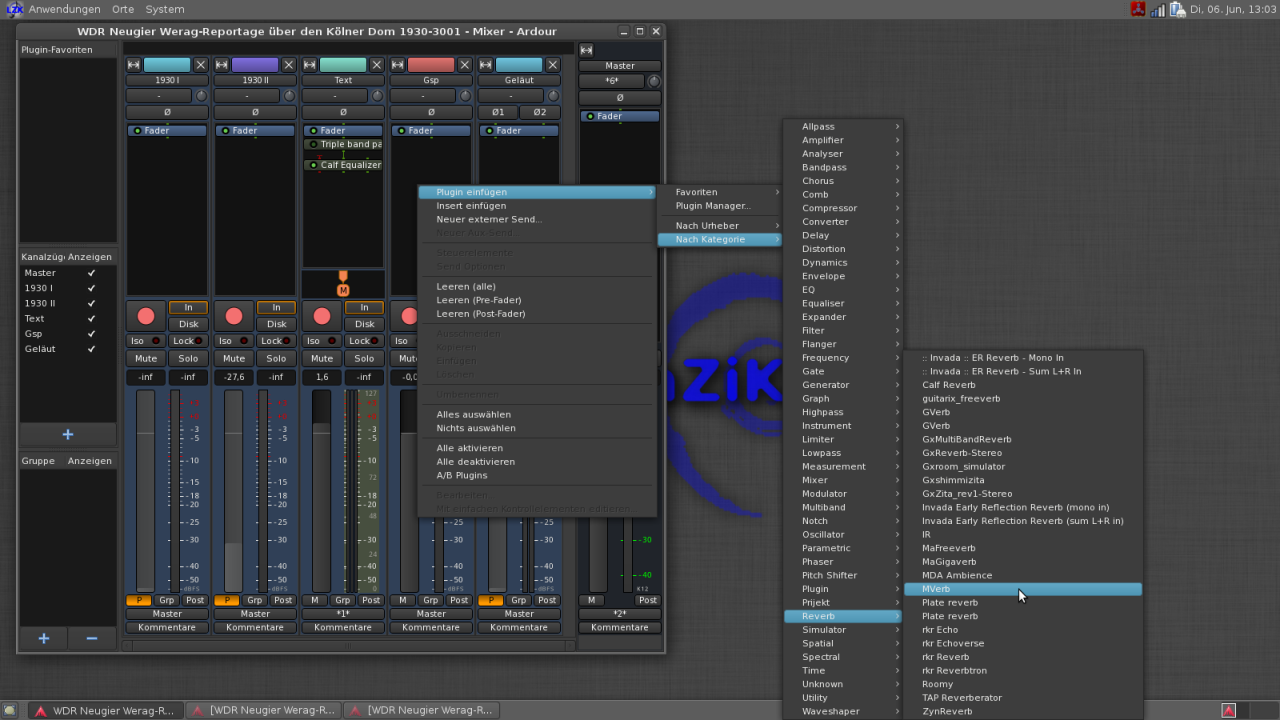Toggle Iso on 1930 I strip
This screenshot has width=1280, height=720.
click(146, 341)
